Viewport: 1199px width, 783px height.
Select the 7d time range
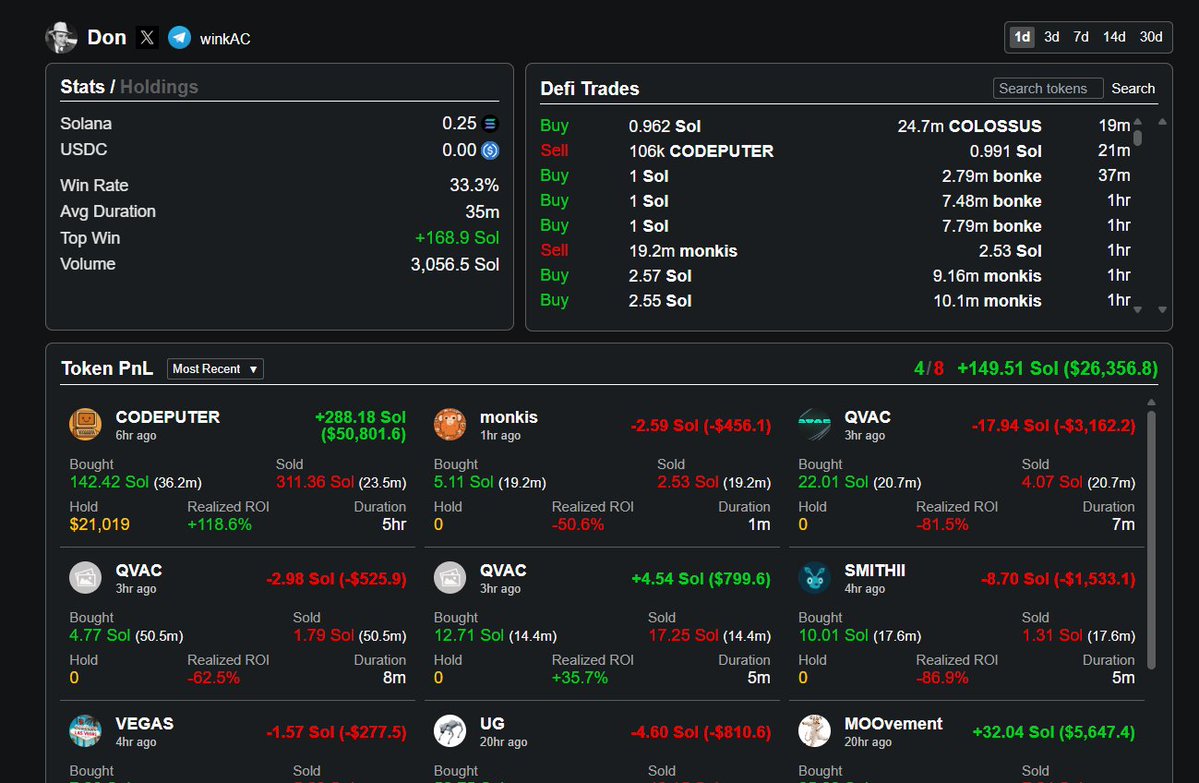(x=1081, y=37)
